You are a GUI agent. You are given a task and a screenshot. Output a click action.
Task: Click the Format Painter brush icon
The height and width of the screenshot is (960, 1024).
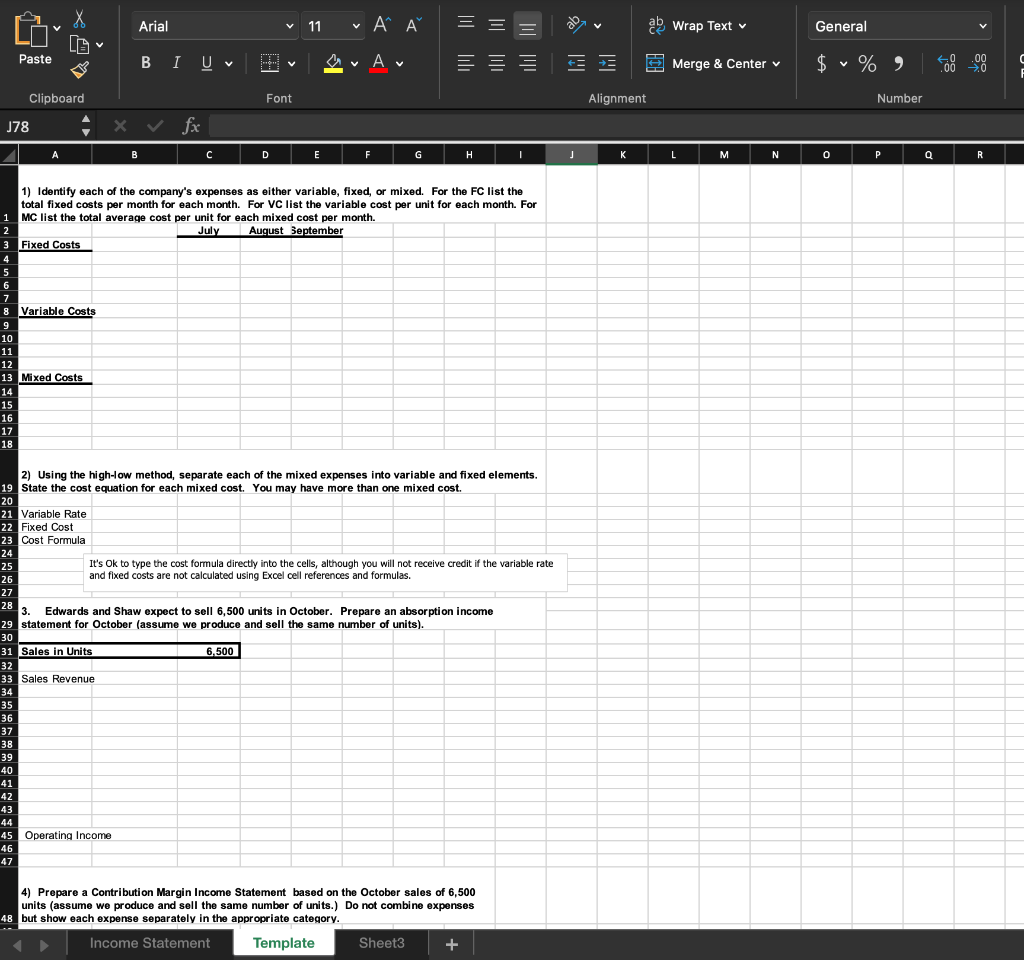pyautogui.click(x=81, y=68)
